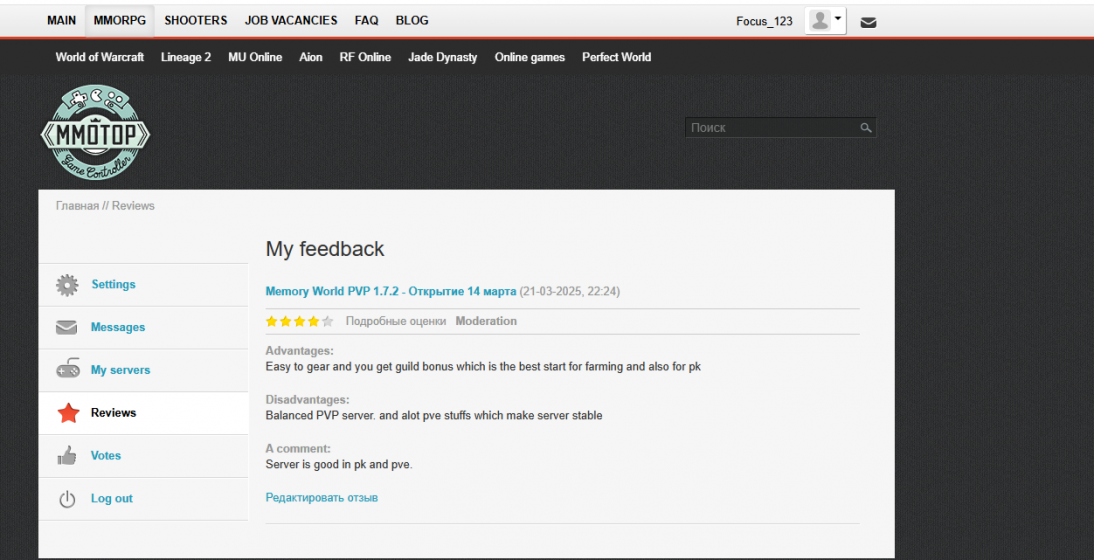Select RF Online category
This screenshot has height=560, width=1094.
pos(366,57)
